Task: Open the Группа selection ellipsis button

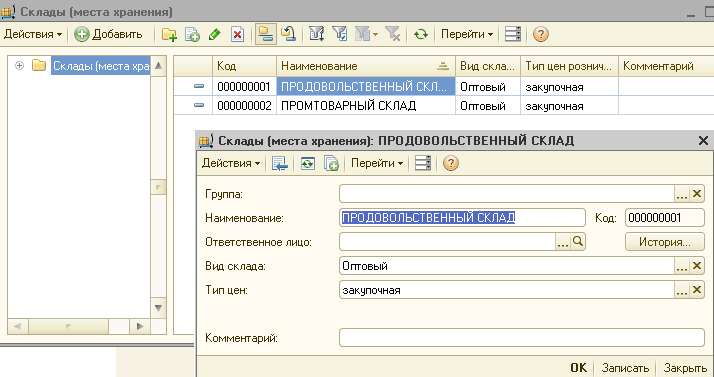Action: (x=681, y=194)
